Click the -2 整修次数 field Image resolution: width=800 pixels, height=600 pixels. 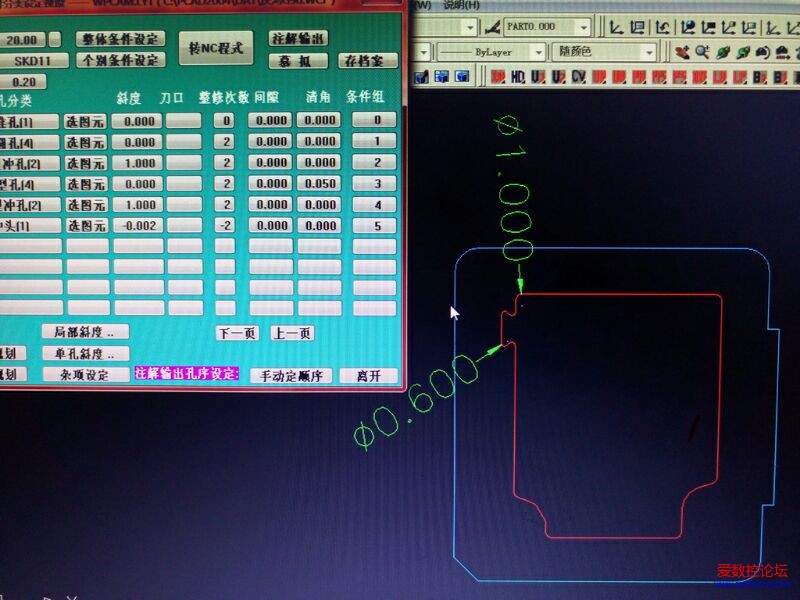(225, 226)
